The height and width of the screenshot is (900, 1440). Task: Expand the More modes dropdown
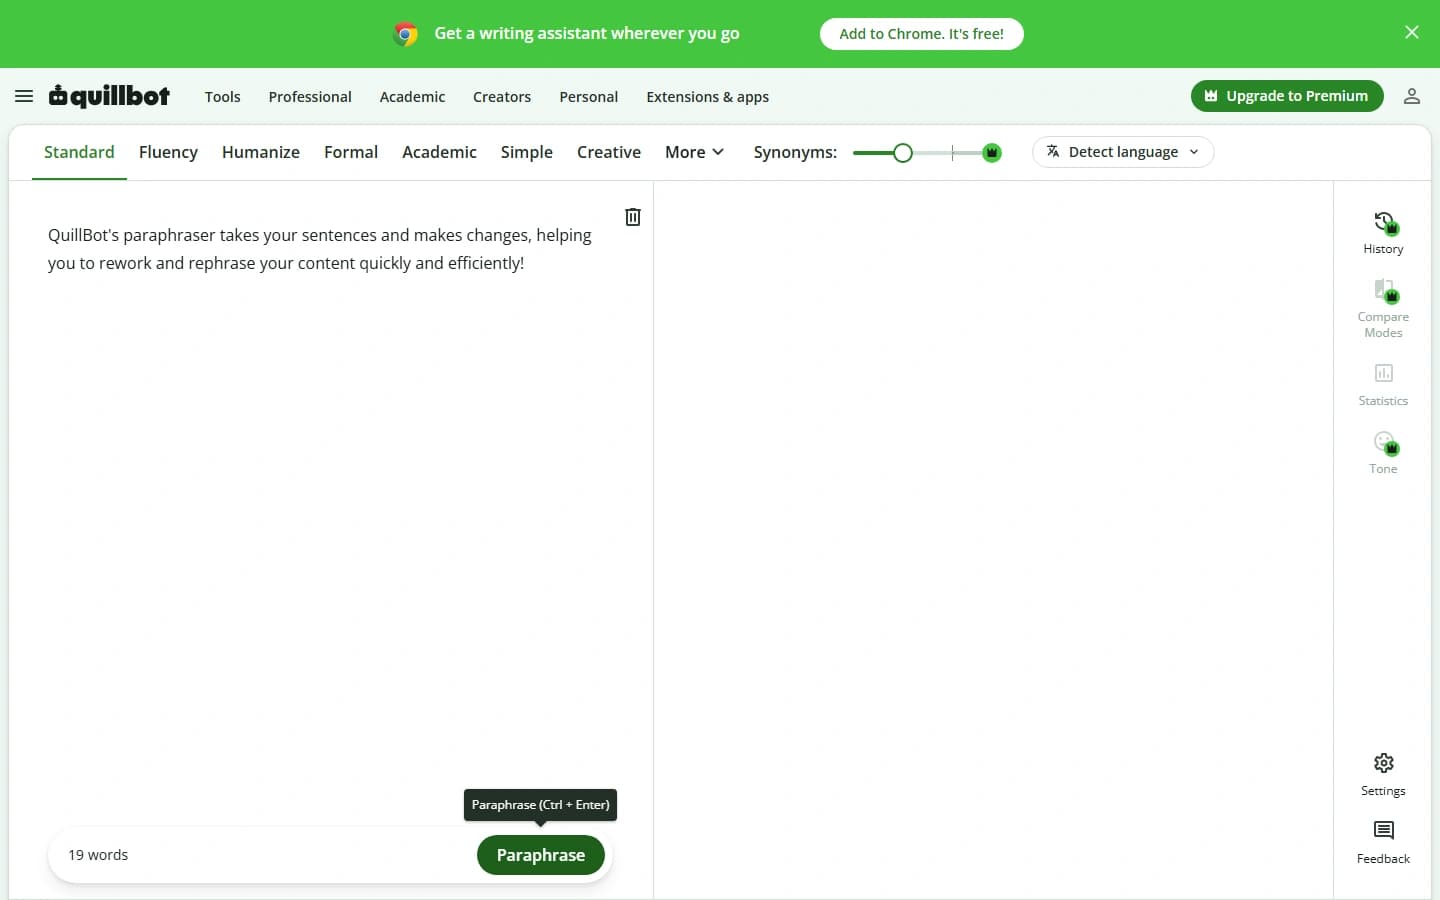click(694, 152)
